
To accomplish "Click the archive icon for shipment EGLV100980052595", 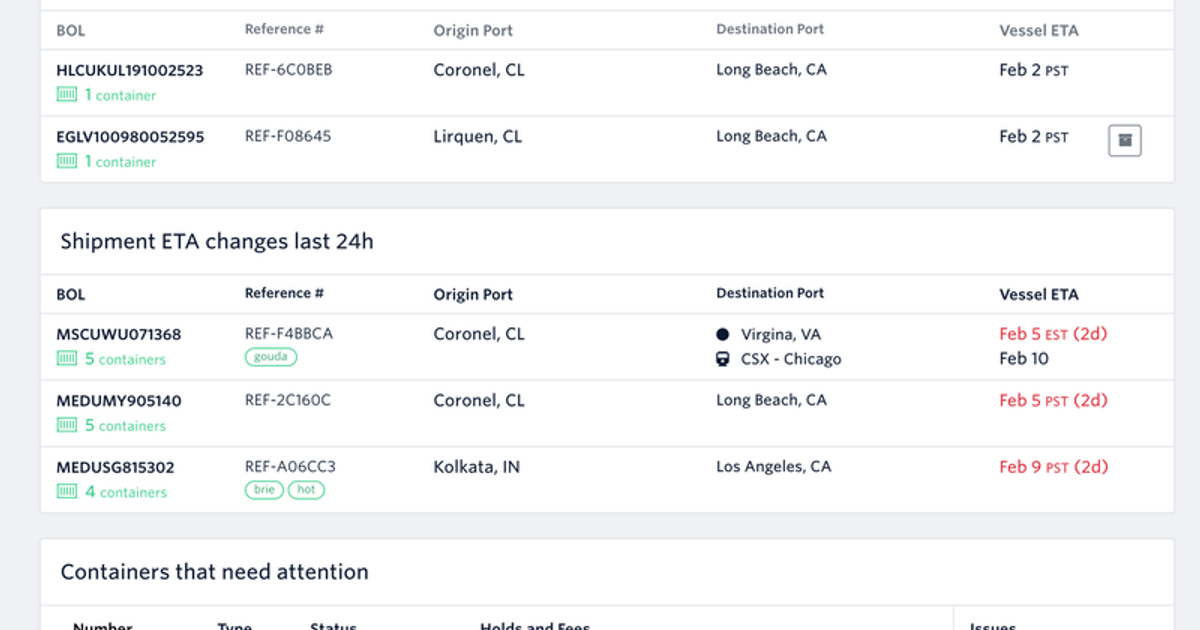I will click(1124, 140).
